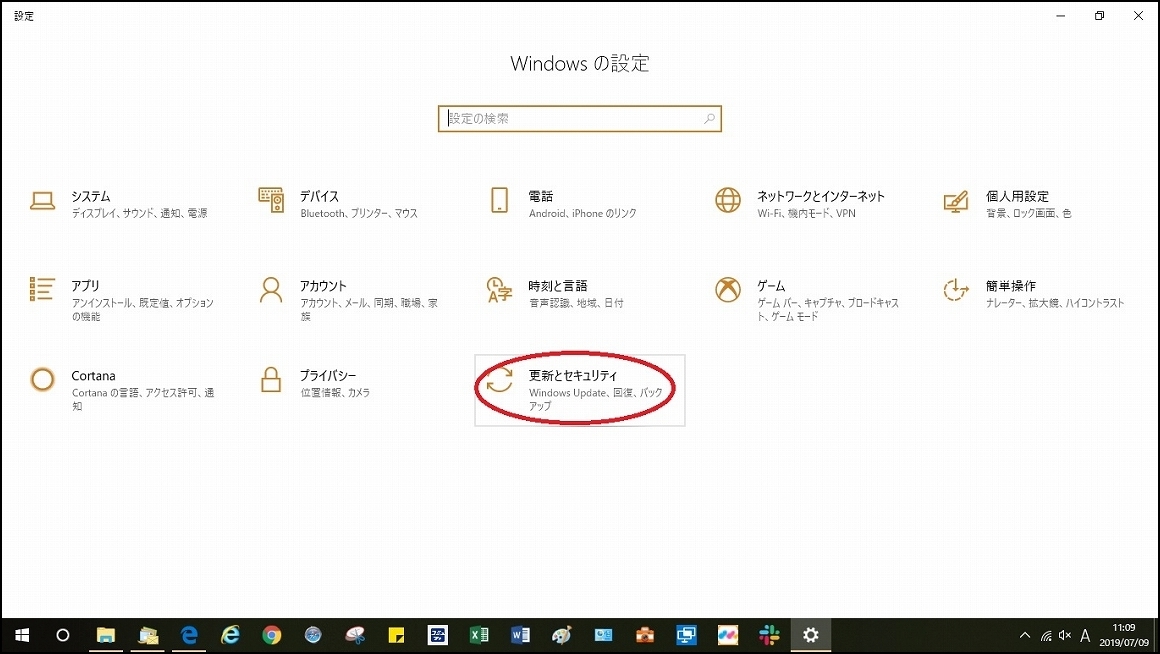Launch Google Chrome from the taskbar

pos(272,635)
